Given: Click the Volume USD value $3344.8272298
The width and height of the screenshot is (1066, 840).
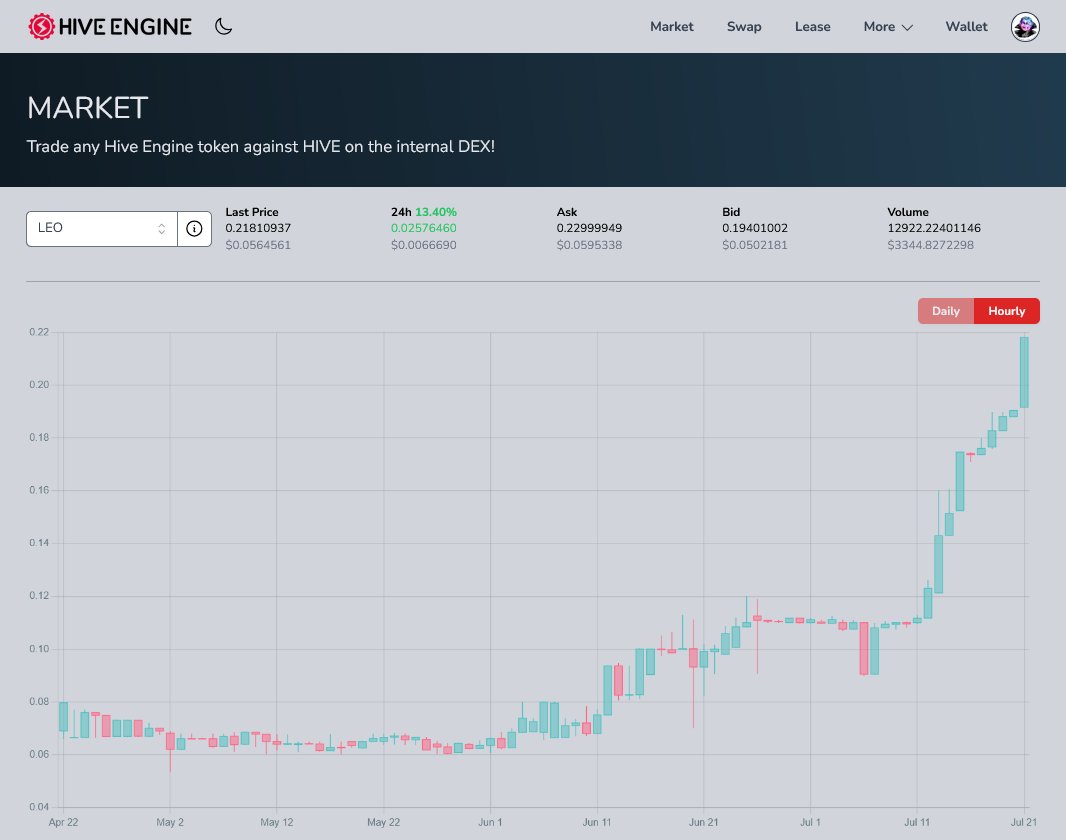Looking at the screenshot, I should 931,245.
